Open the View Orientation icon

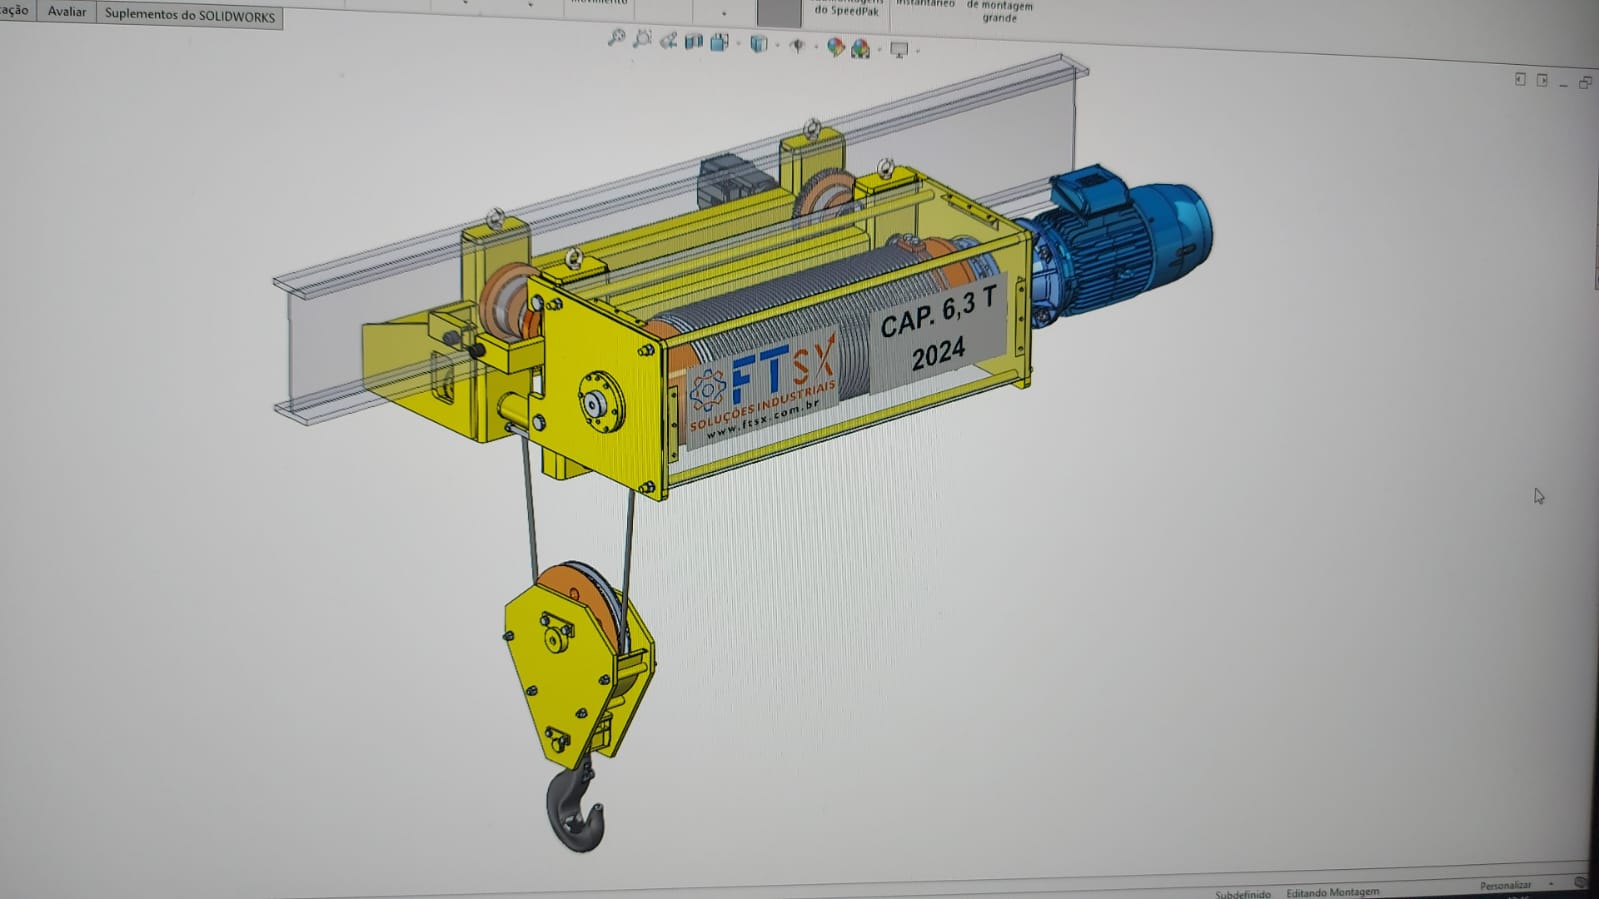click(719, 42)
